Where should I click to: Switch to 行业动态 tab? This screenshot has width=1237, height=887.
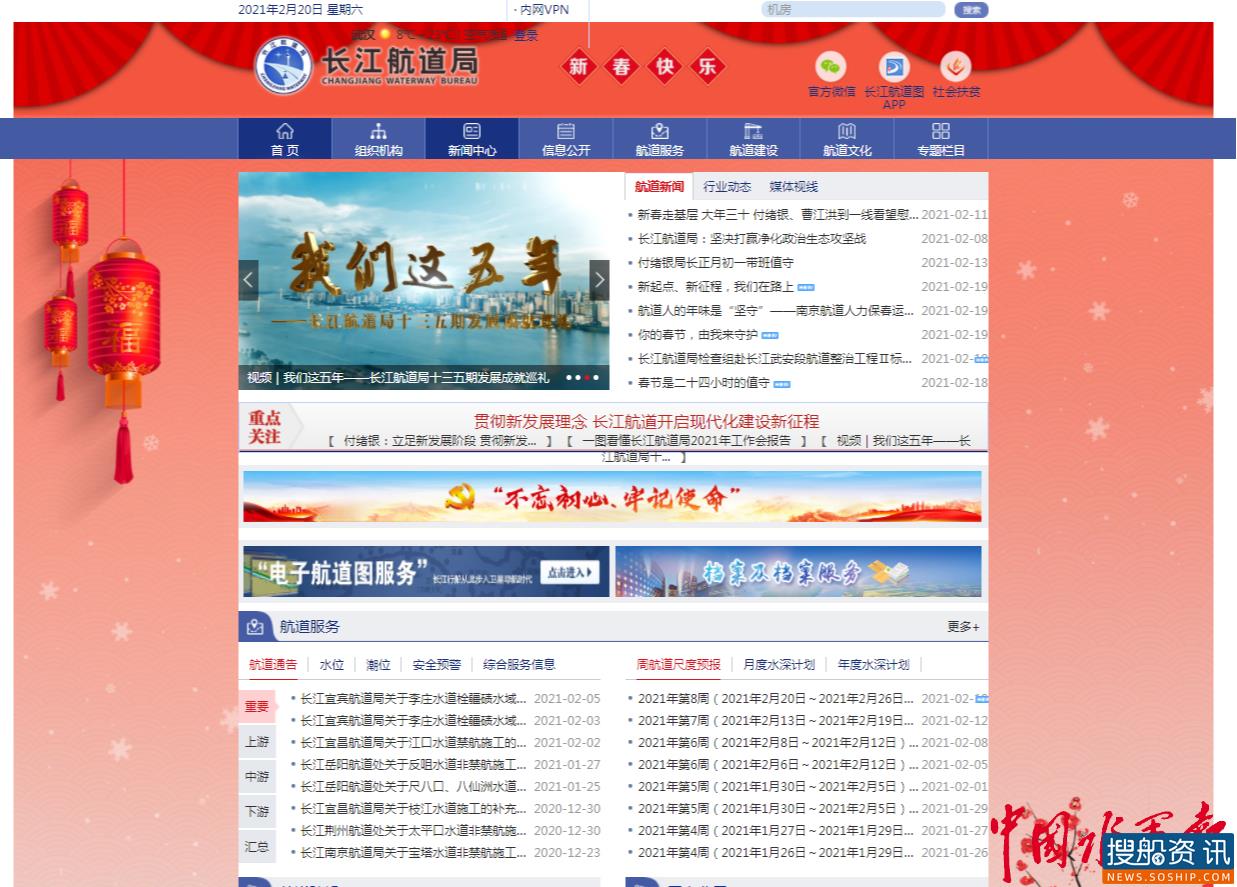(727, 187)
